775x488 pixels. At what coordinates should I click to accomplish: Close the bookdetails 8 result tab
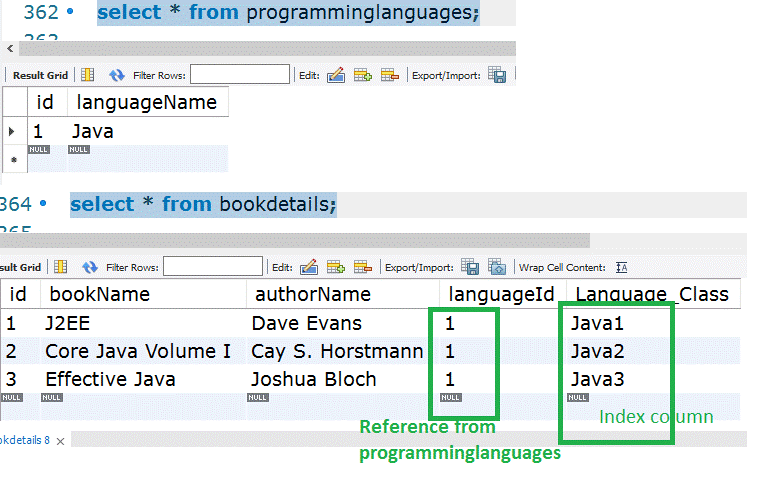point(60,441)
